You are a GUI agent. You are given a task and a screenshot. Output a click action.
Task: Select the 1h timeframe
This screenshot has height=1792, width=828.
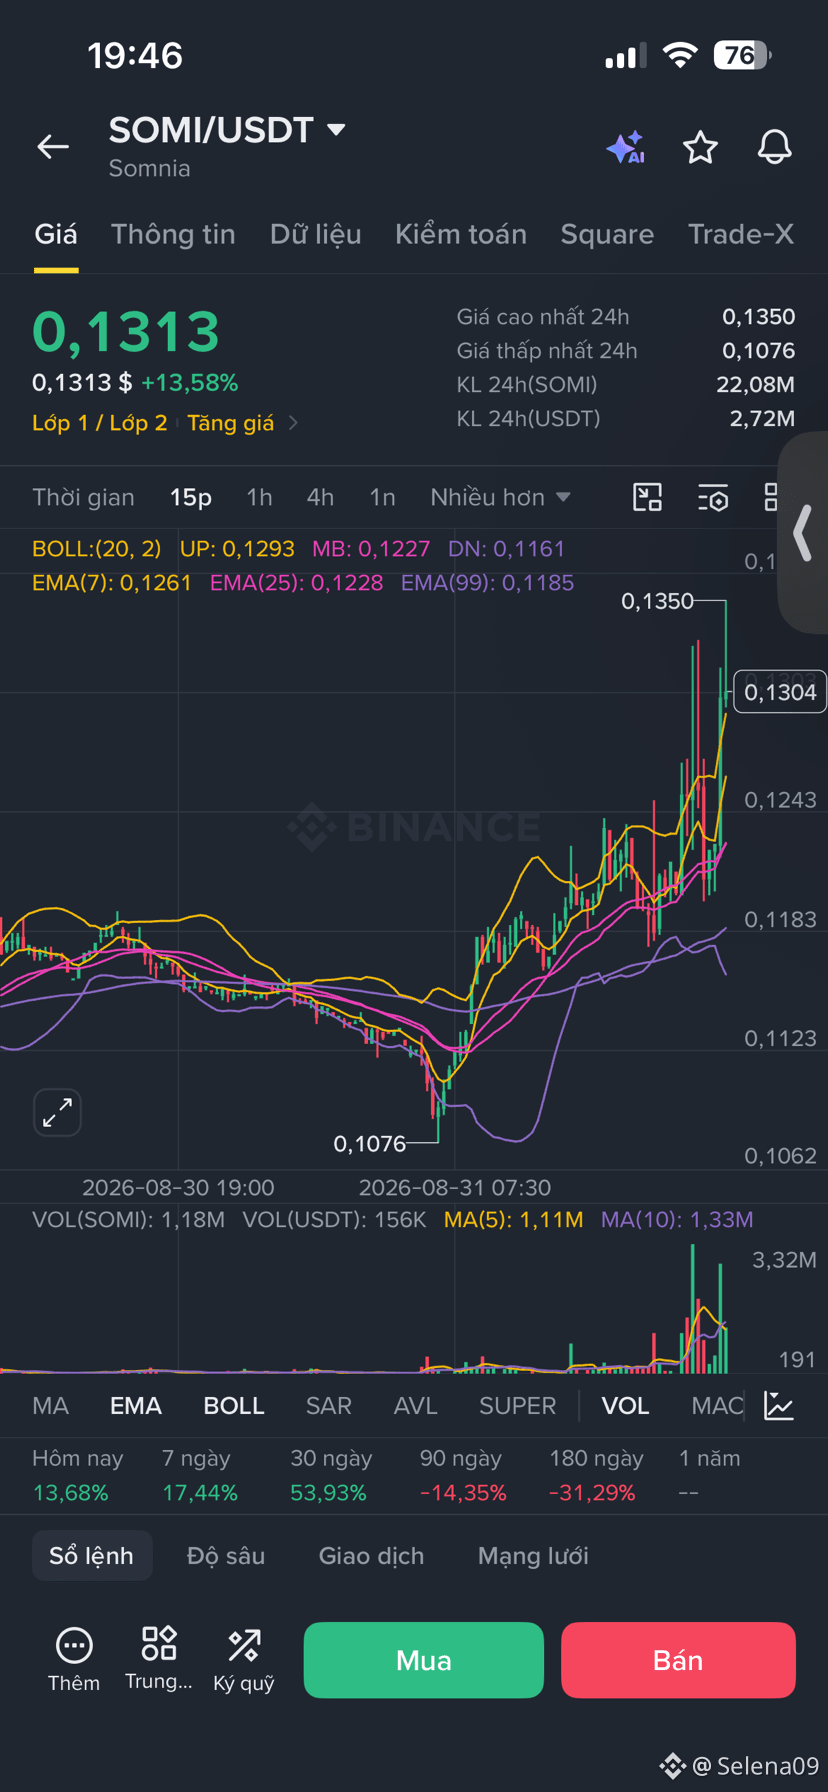coord(259,497)
